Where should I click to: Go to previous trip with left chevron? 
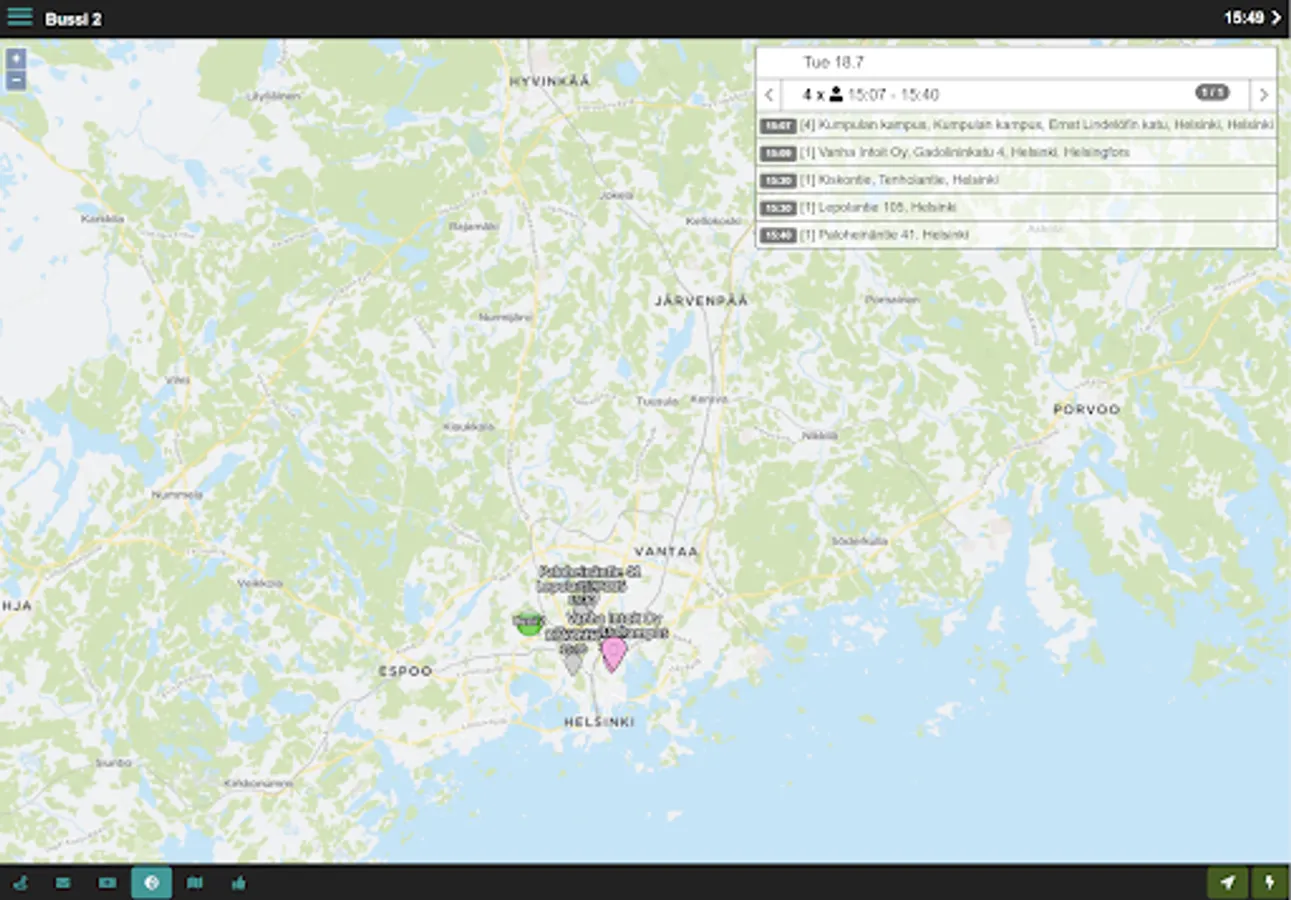pos(769,95)
